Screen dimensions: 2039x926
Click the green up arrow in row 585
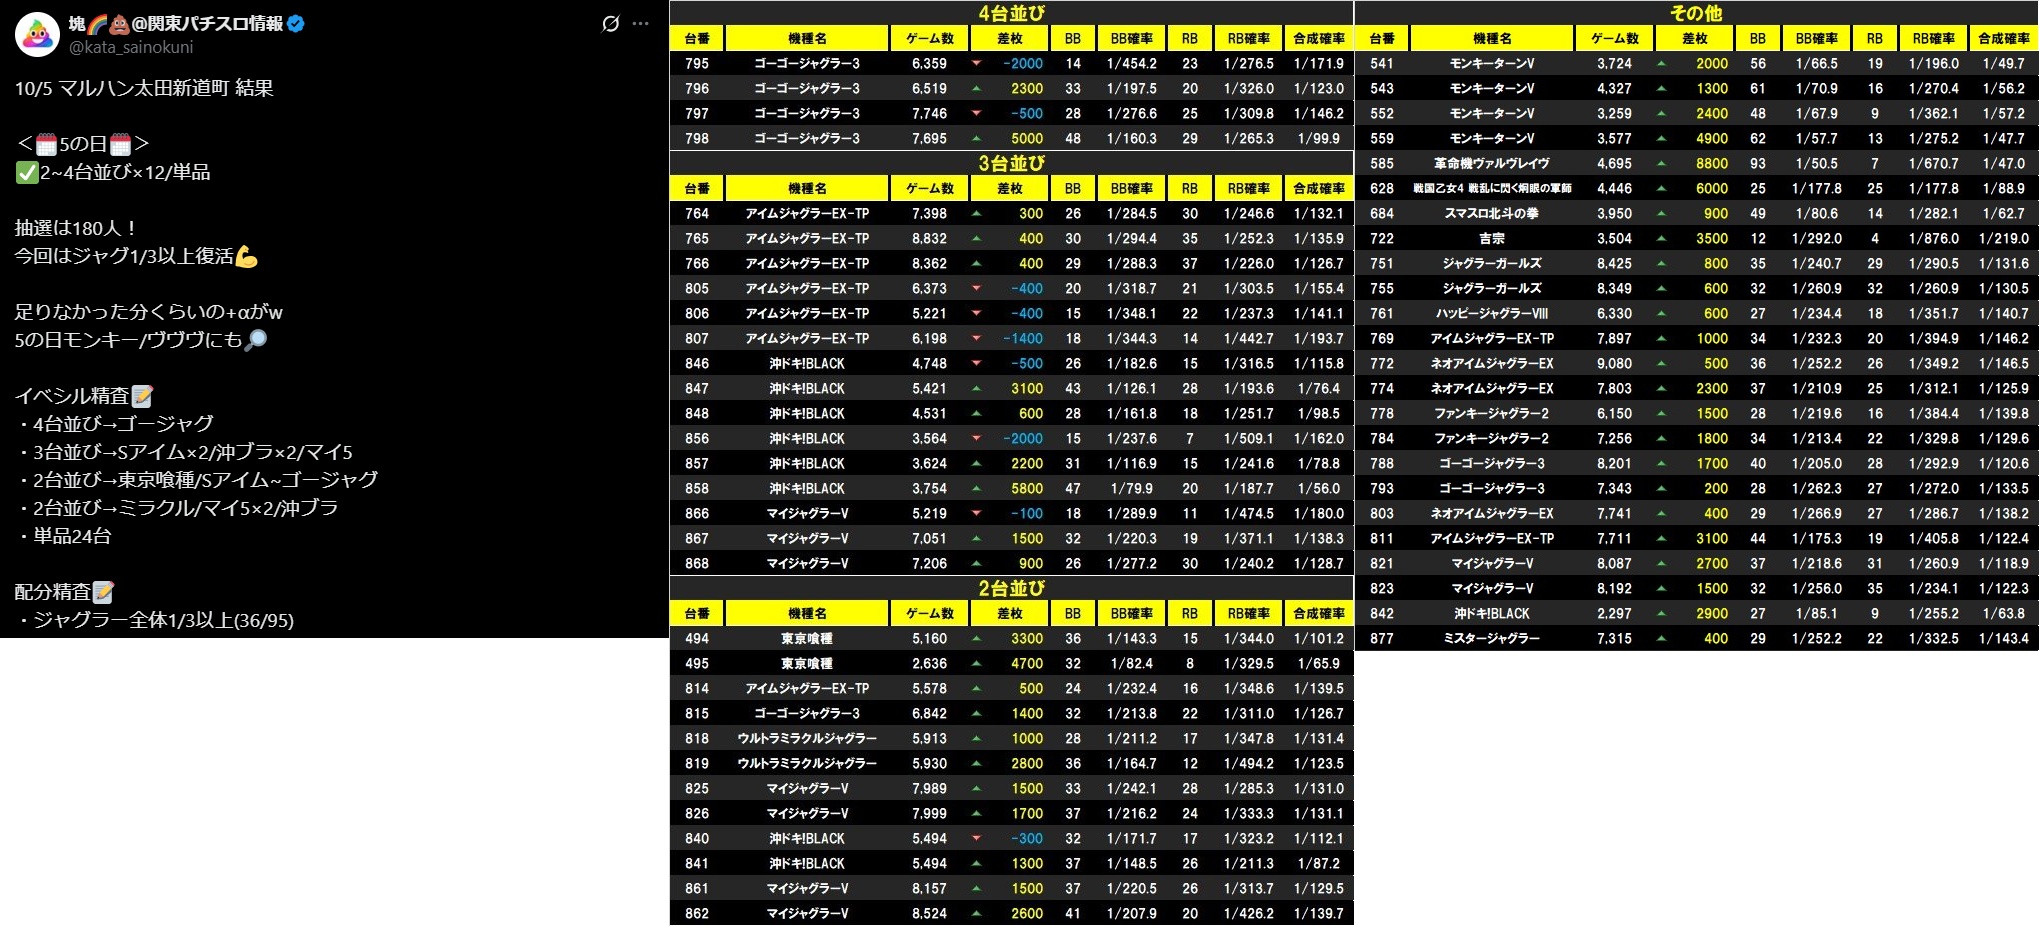pos(1661,163)
